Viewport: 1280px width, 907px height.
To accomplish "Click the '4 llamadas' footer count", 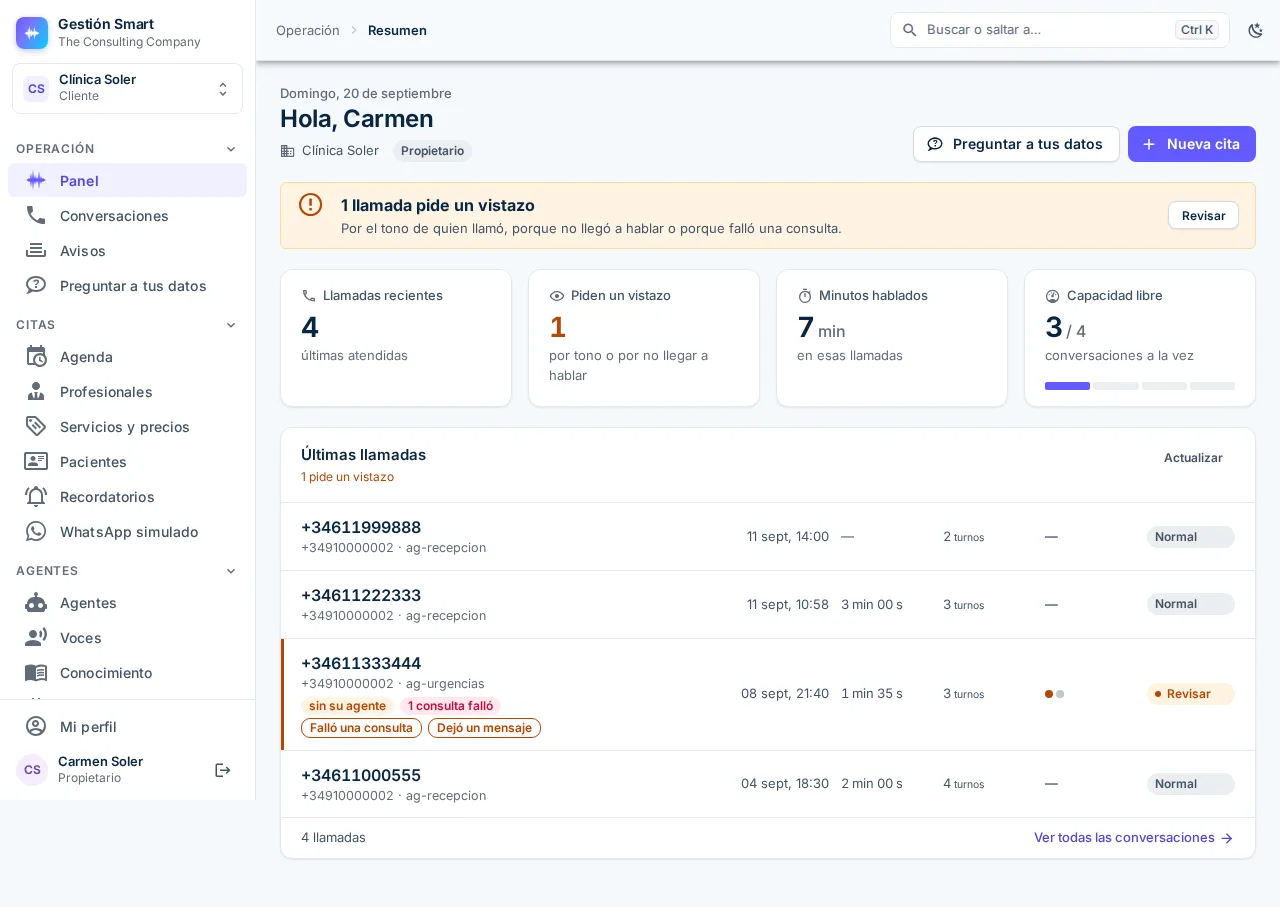I will click(333, 838).
